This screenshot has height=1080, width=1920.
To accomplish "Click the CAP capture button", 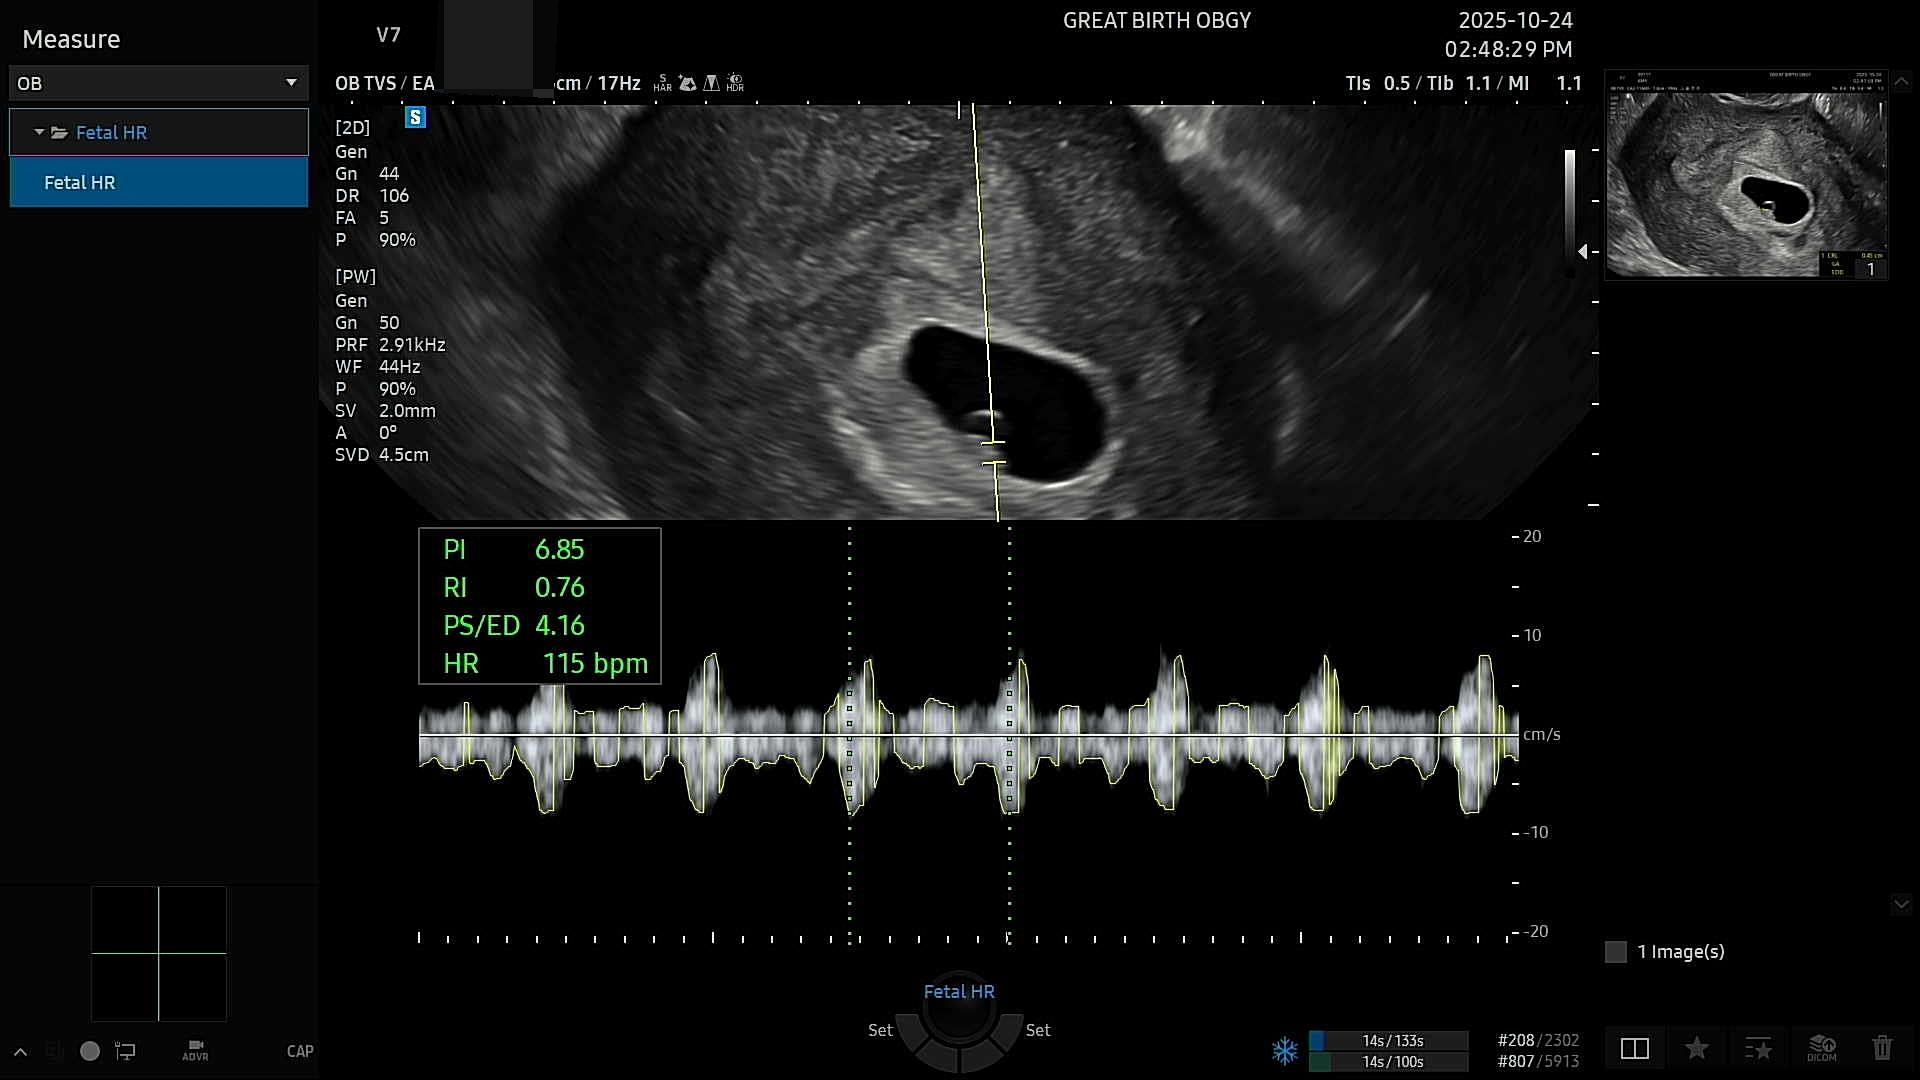I will 300,1051.
